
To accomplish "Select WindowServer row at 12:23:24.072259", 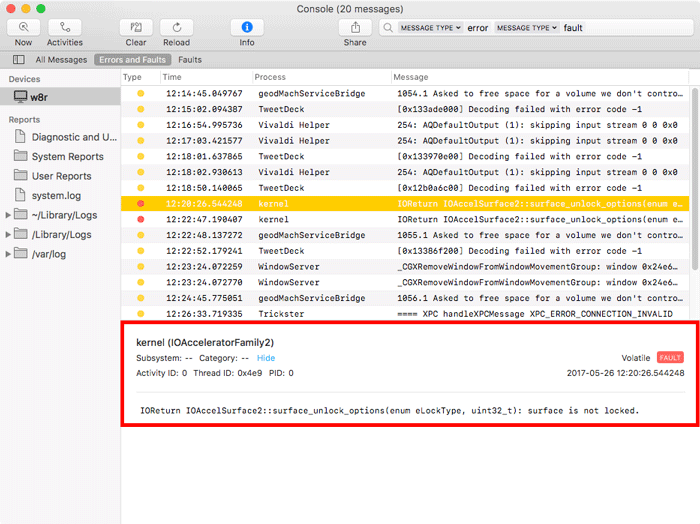I will [405, 266].
